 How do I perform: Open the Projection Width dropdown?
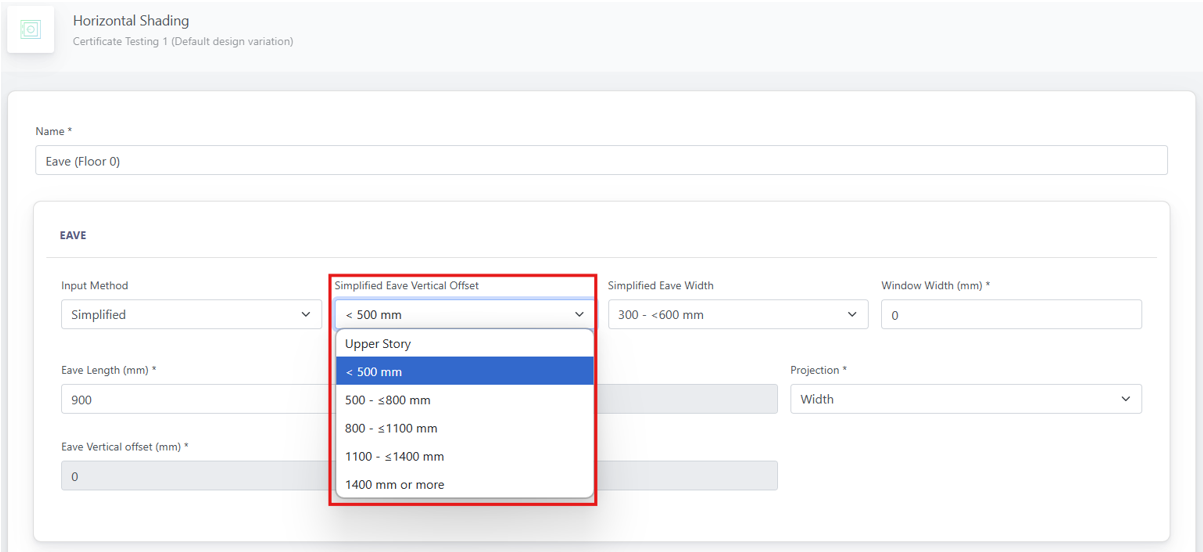tap(966, 399)
